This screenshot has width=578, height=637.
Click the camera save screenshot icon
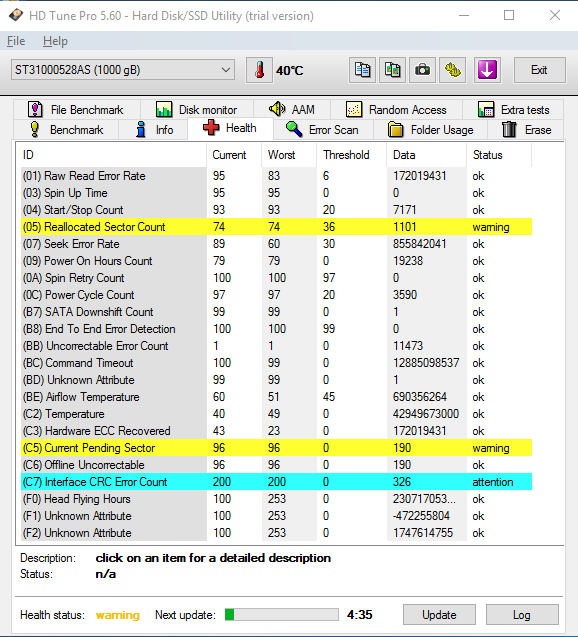pos(422,70)
